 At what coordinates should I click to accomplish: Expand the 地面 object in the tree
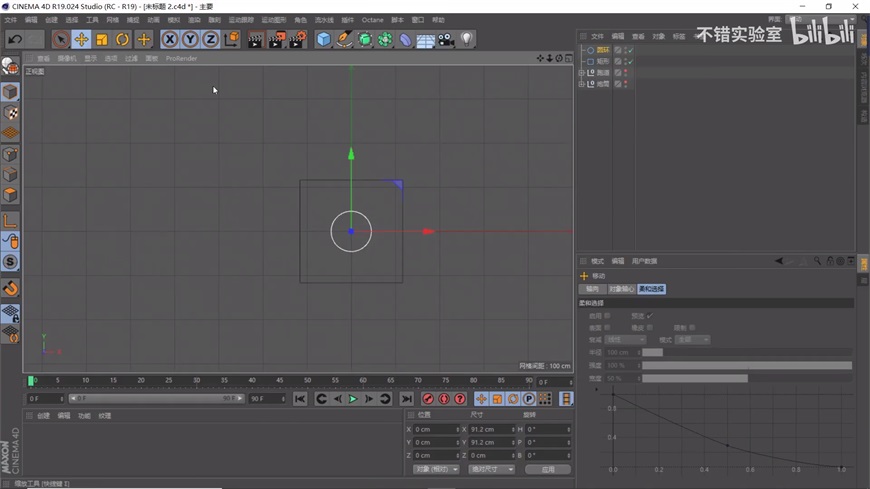pyautogui.click(x=582, y=84)
